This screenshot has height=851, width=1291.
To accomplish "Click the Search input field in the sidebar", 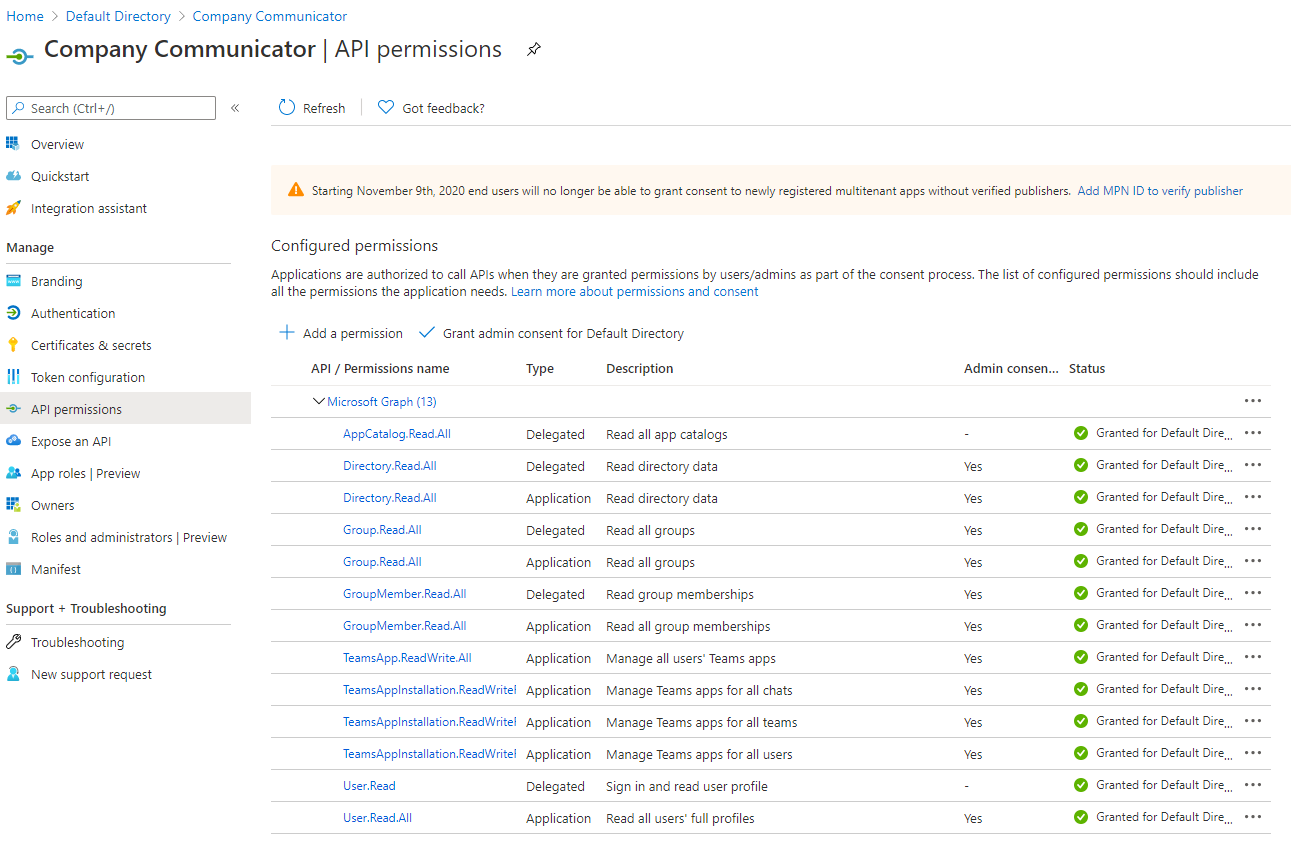I will 110,107.
